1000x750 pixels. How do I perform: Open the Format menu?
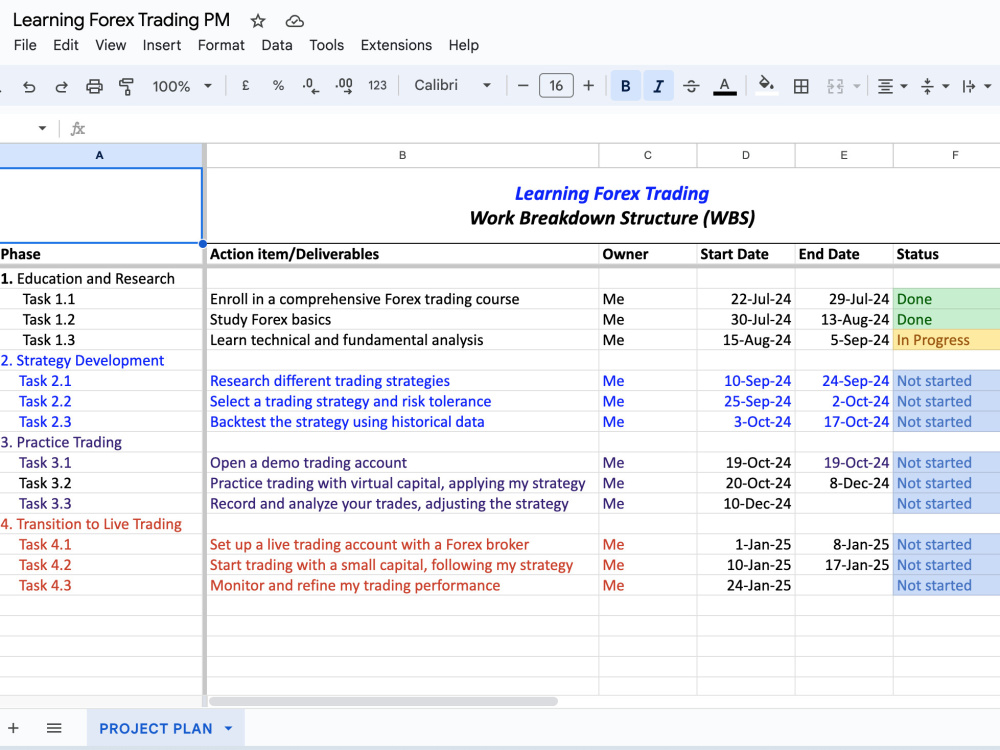221,45
